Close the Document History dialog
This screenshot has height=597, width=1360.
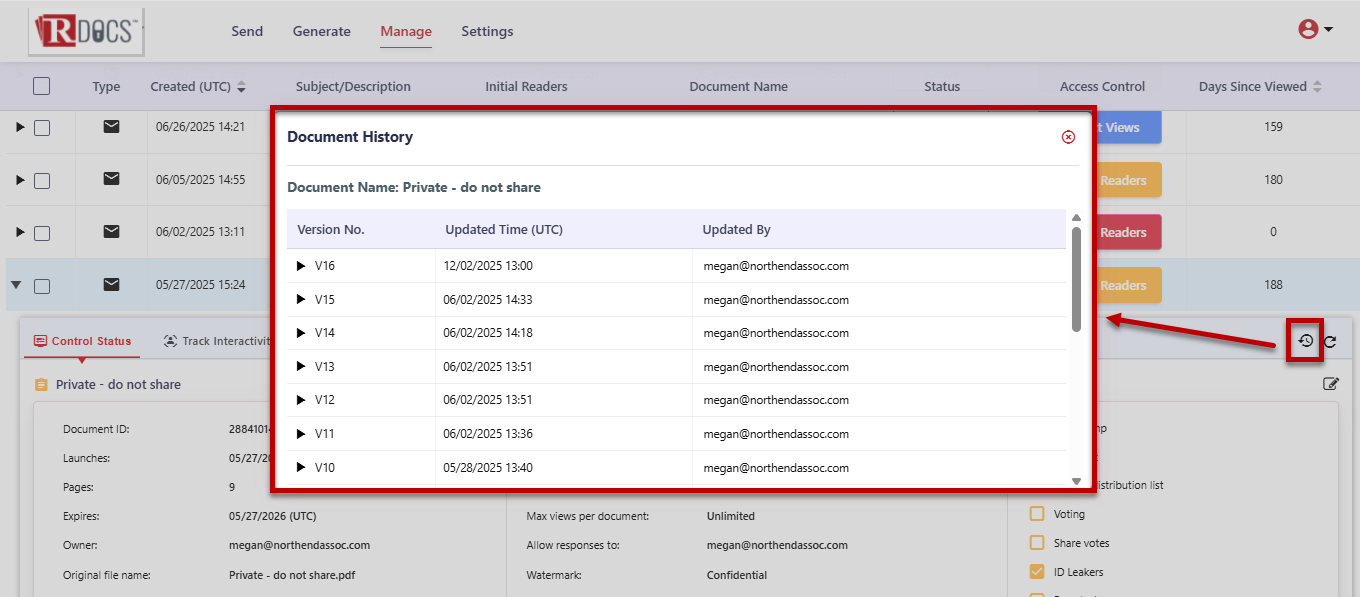tap(1068, 137)
